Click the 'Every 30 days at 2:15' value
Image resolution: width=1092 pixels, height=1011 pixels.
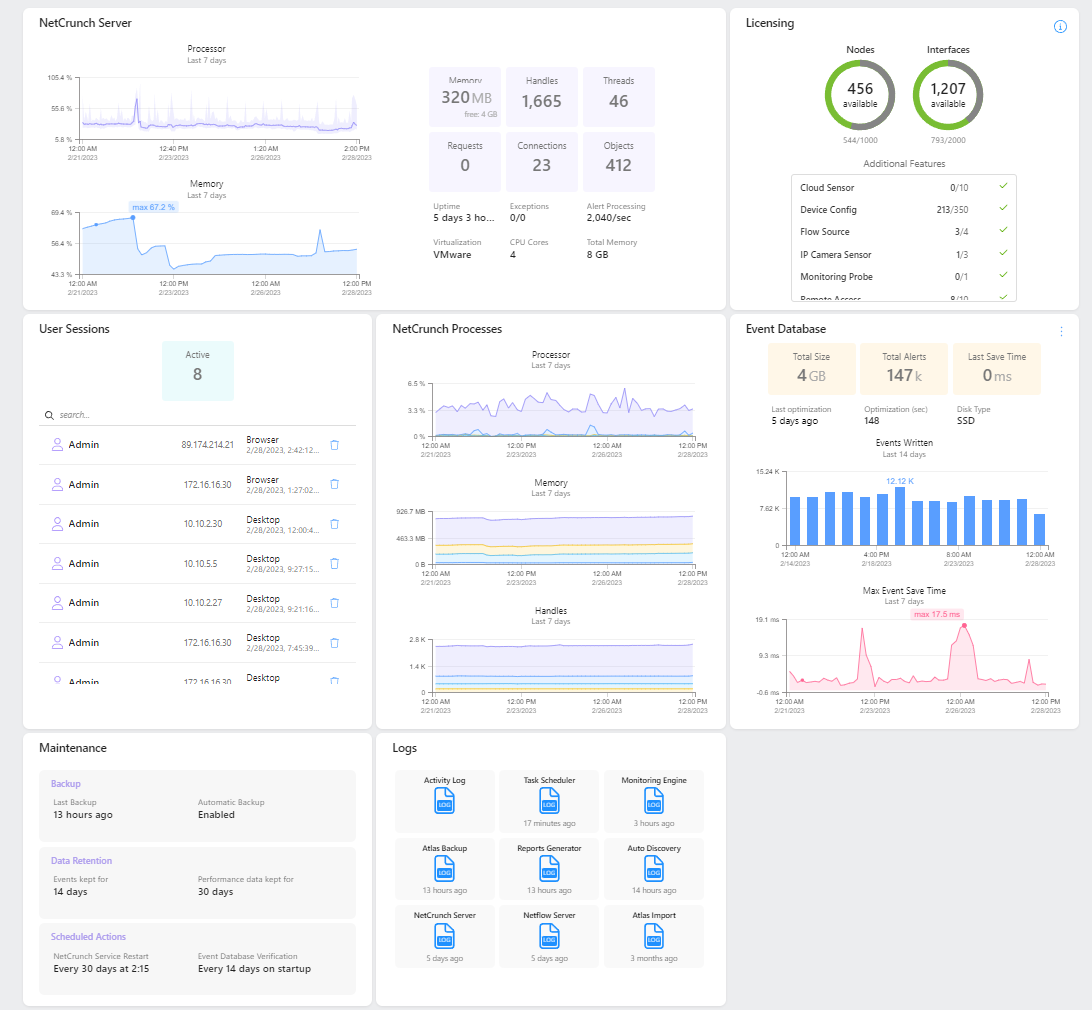[101, 969]
